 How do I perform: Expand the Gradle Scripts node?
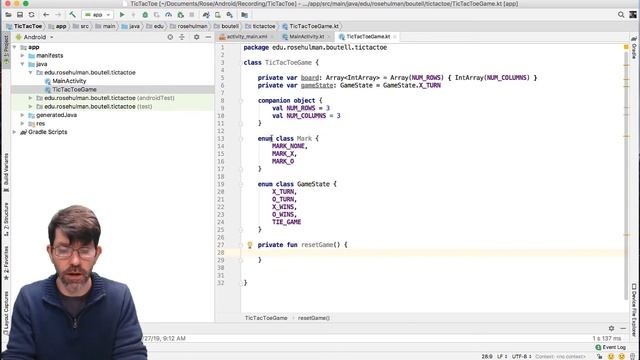point(15,132)
